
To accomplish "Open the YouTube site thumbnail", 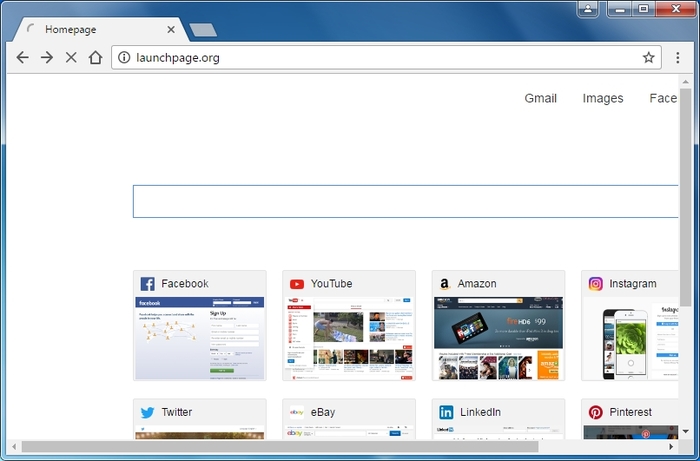I will pos(349,338).
